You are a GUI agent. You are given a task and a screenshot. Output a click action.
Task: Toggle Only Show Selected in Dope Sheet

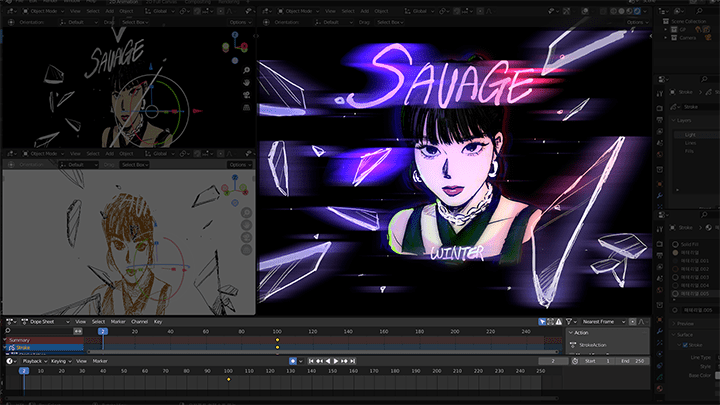(542, 322)
